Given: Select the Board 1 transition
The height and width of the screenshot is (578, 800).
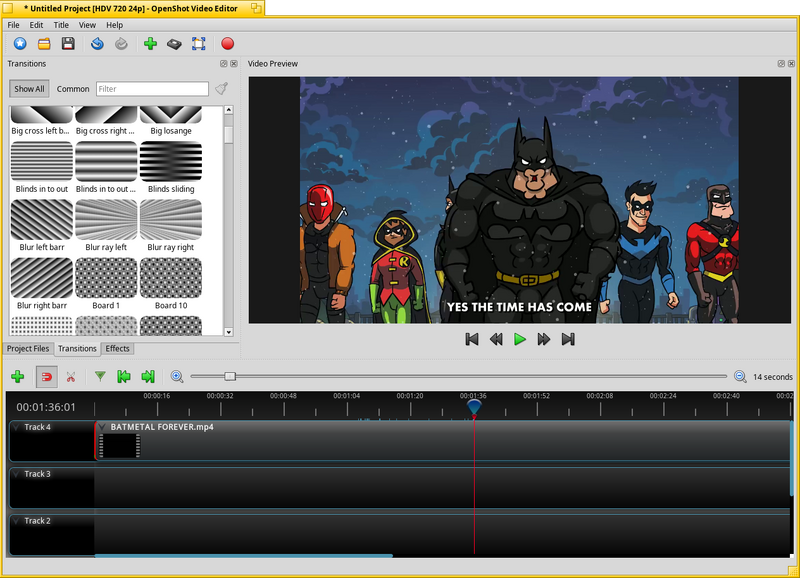Looking at the screenshot, I should click(x=106, y=284).
